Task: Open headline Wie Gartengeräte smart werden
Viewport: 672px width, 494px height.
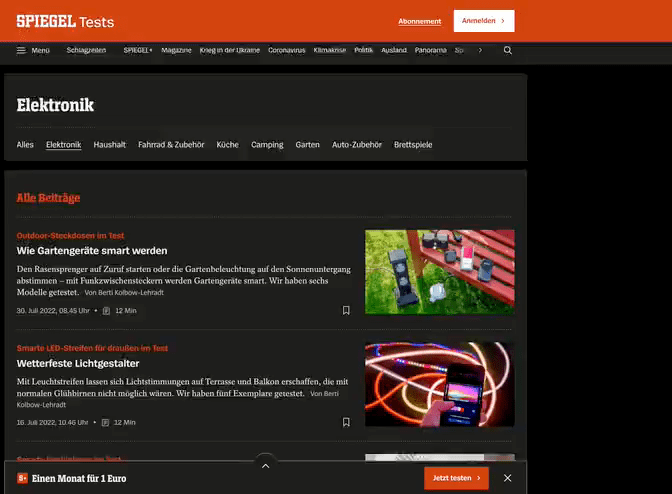Action: pyautogui.click(x=92, y=250)
